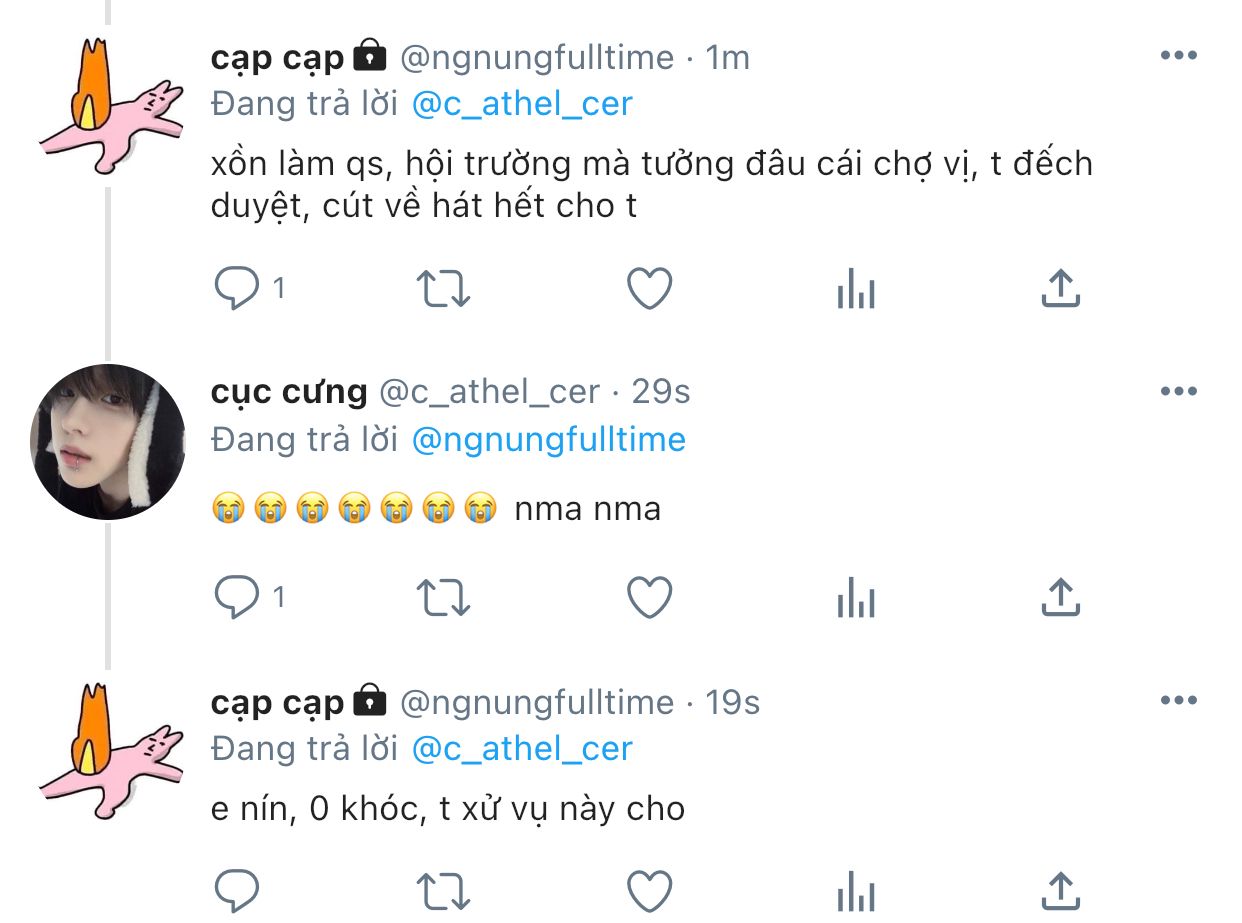Open @ngnungfulltime mention in cục cưng's reply
This screenshot has height=923, width=1242.
(x=548, y=439)
